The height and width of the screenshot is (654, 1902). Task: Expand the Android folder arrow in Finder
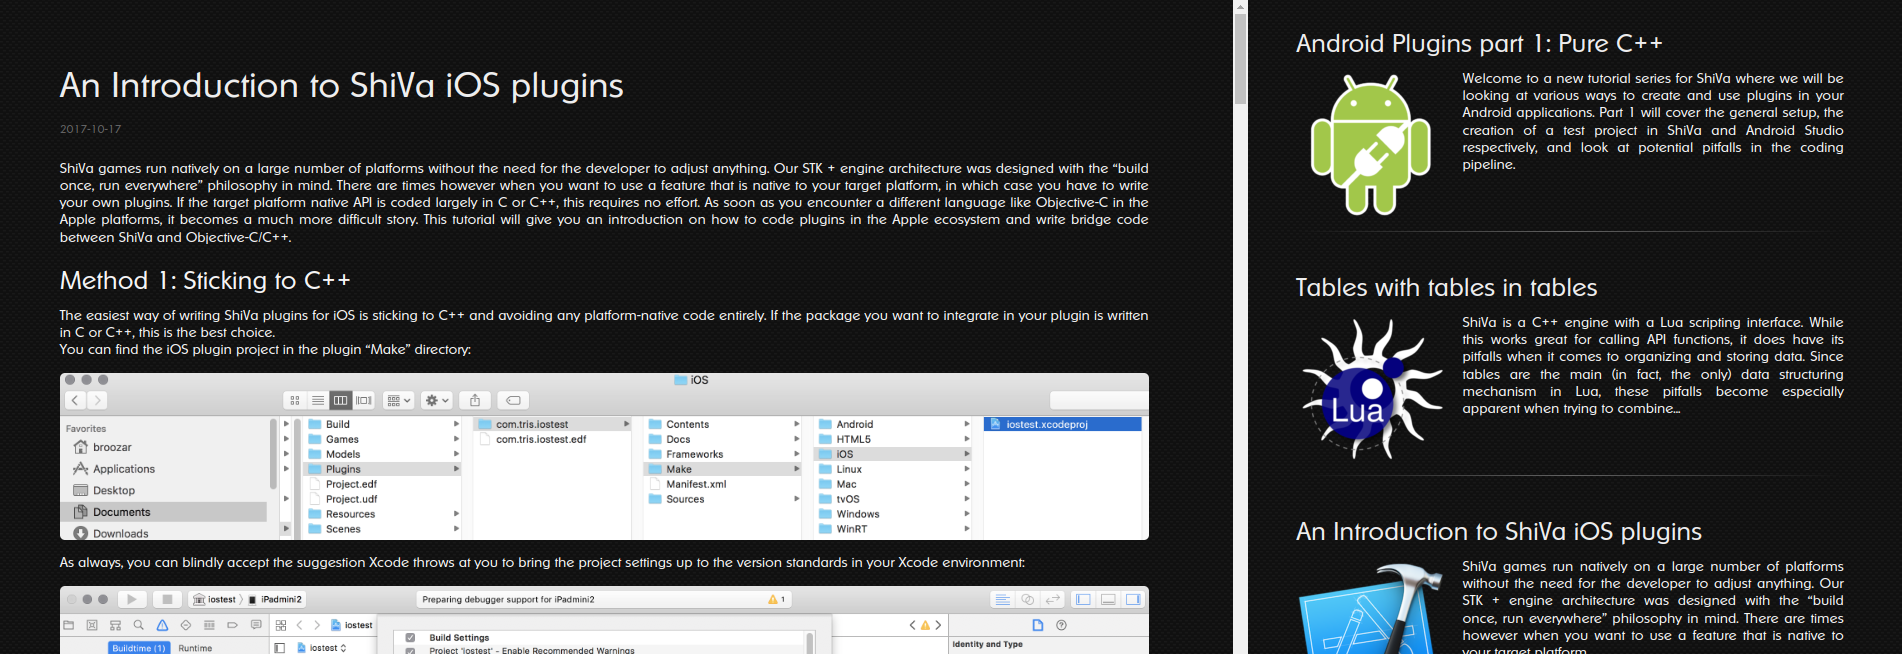(967, 424)
